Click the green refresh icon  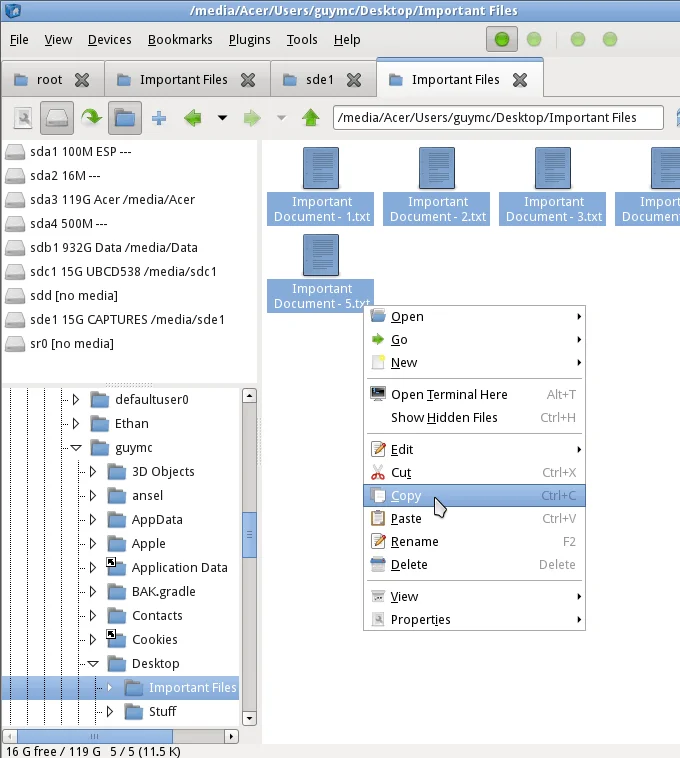[x=91, y=118]
